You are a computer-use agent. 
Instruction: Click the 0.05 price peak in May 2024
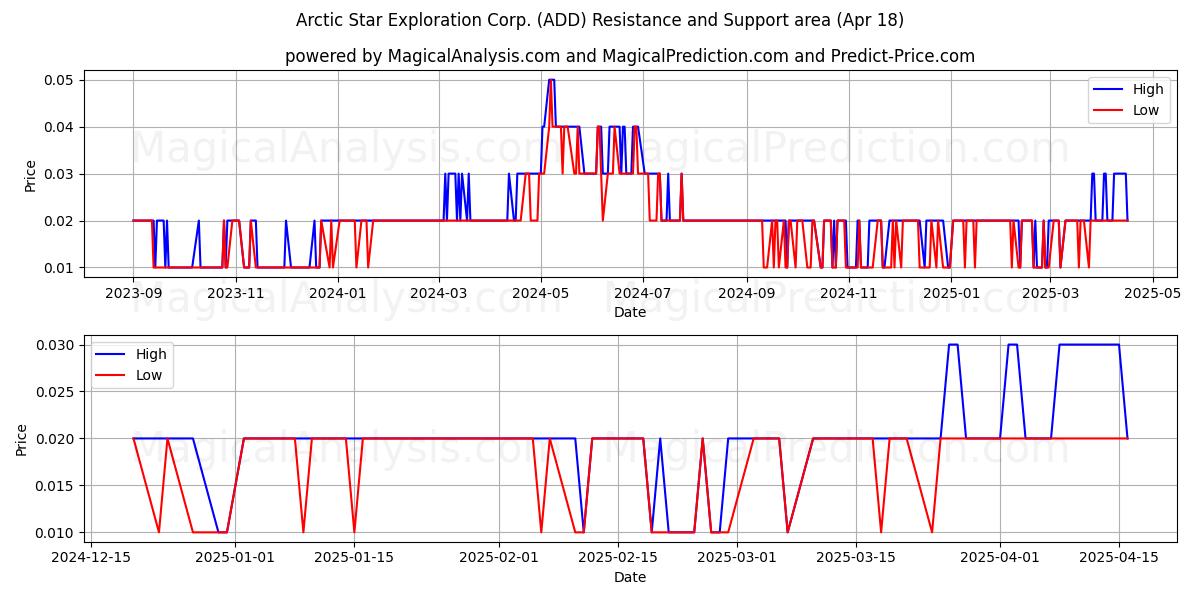[x=551, y=80]
